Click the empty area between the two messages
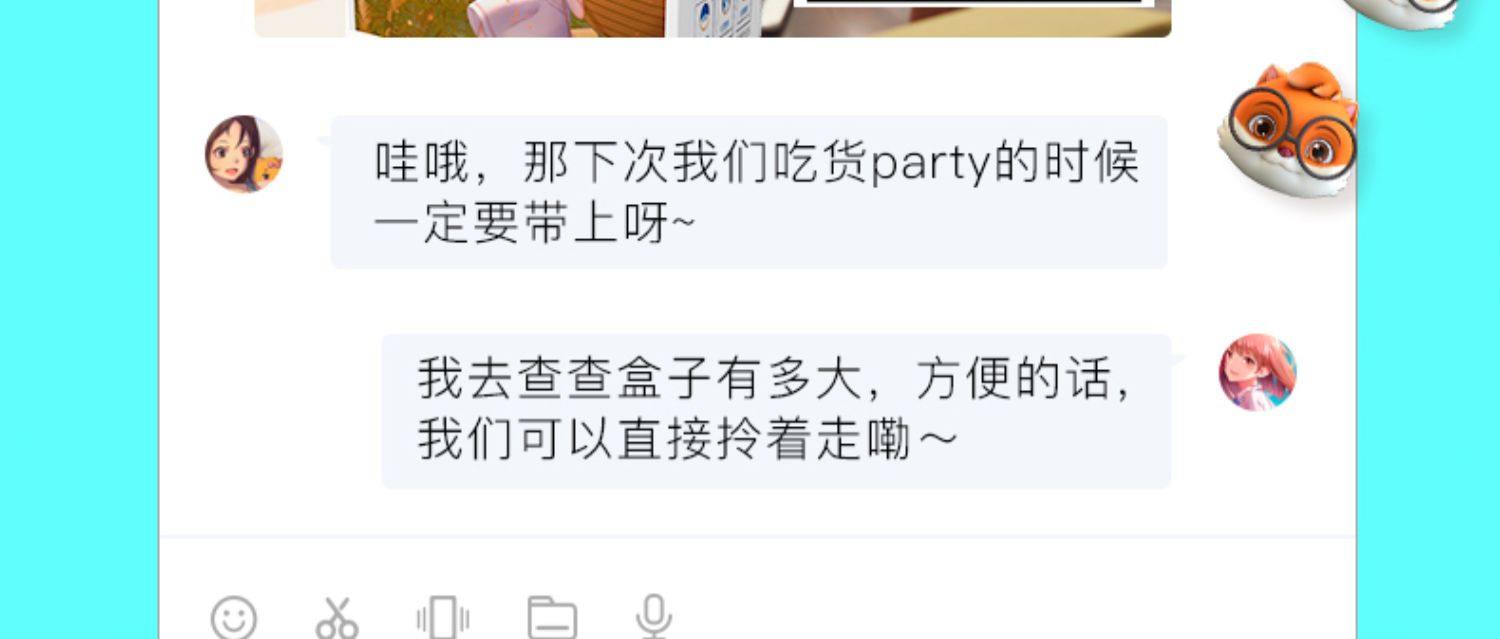This screenshot has width=1500, height=639. [x=757, y=301]
